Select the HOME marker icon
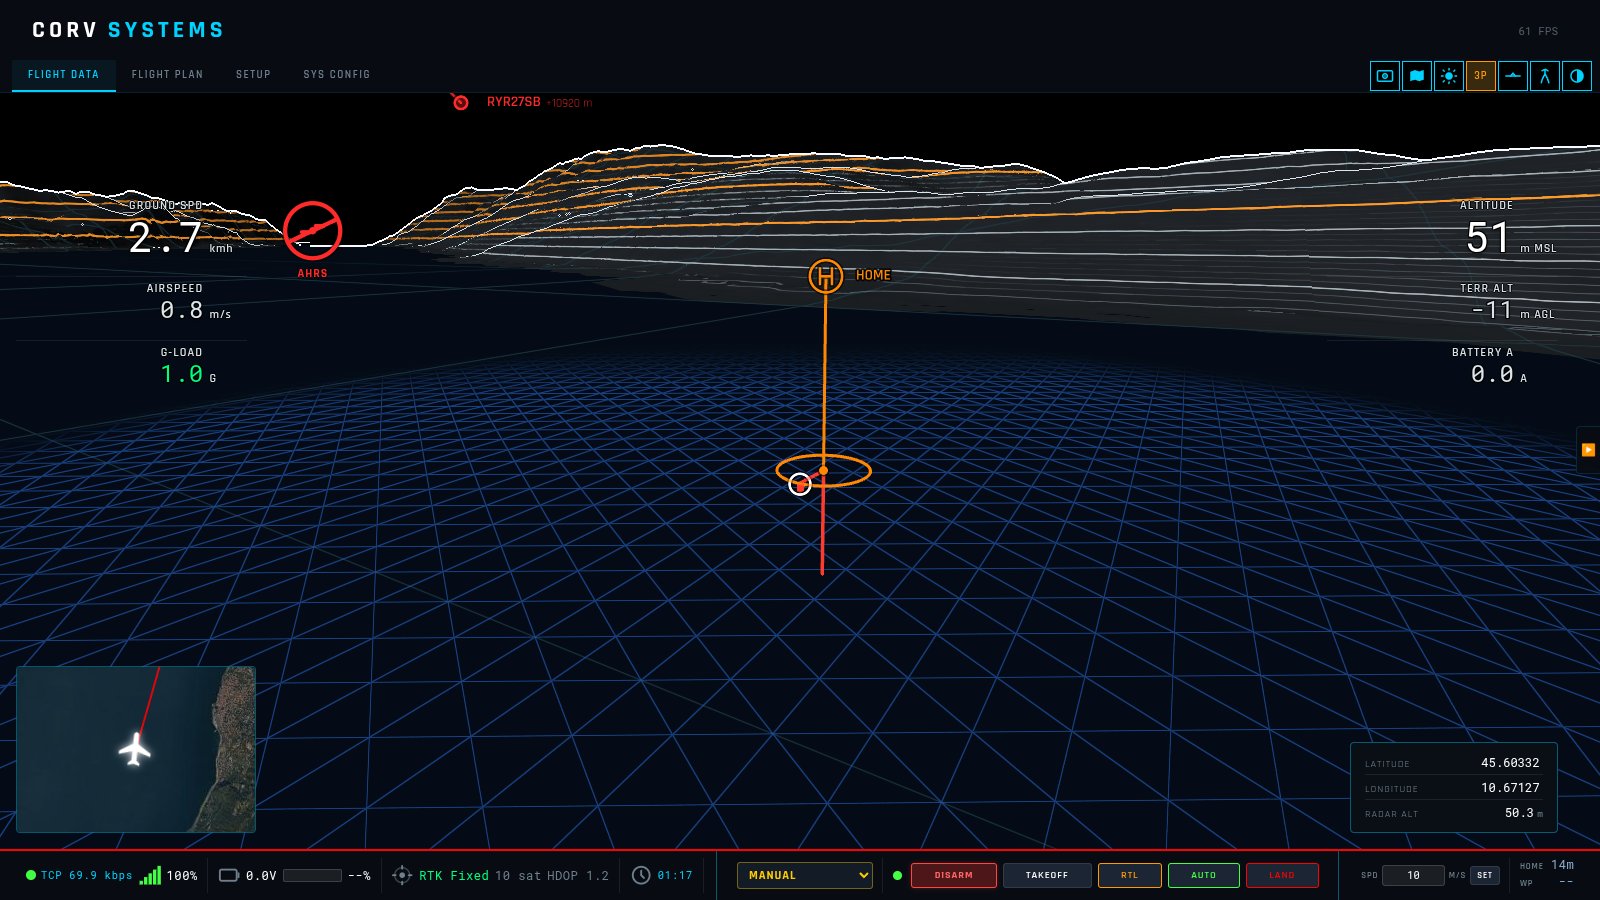Viewport: 1600px width, 900px height. 826,275
